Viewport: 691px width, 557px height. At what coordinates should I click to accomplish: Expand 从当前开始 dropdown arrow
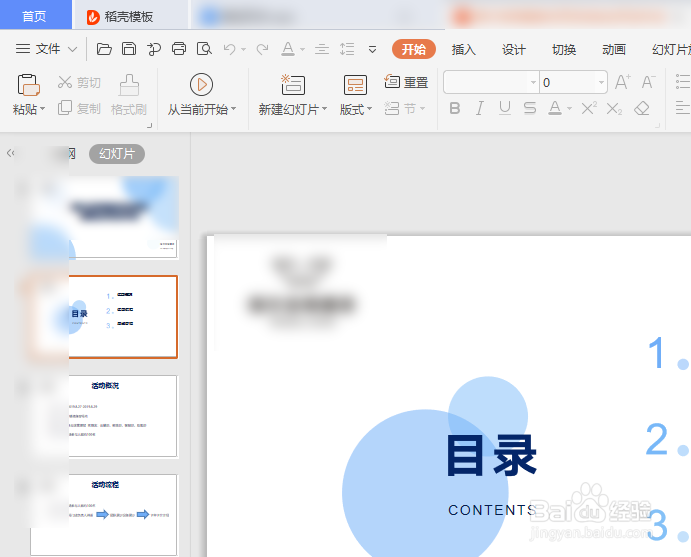click(233, 108)
